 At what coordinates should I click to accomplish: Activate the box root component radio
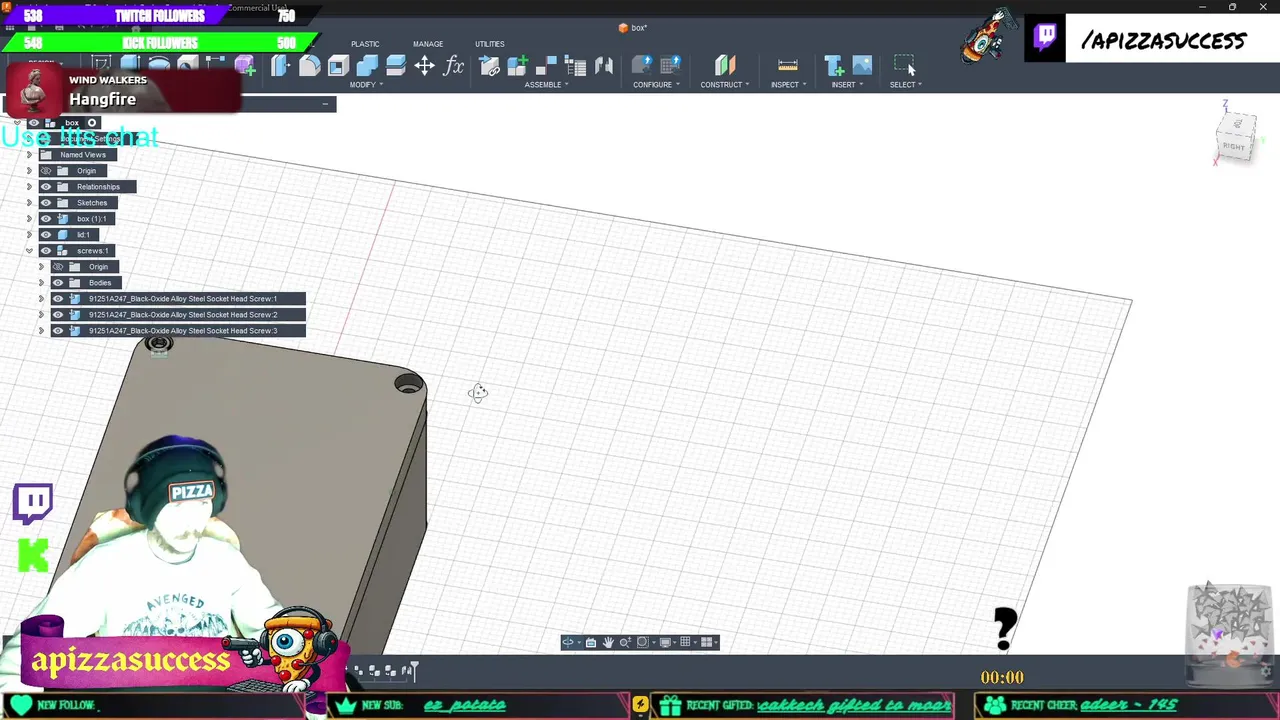click(92, 123)
